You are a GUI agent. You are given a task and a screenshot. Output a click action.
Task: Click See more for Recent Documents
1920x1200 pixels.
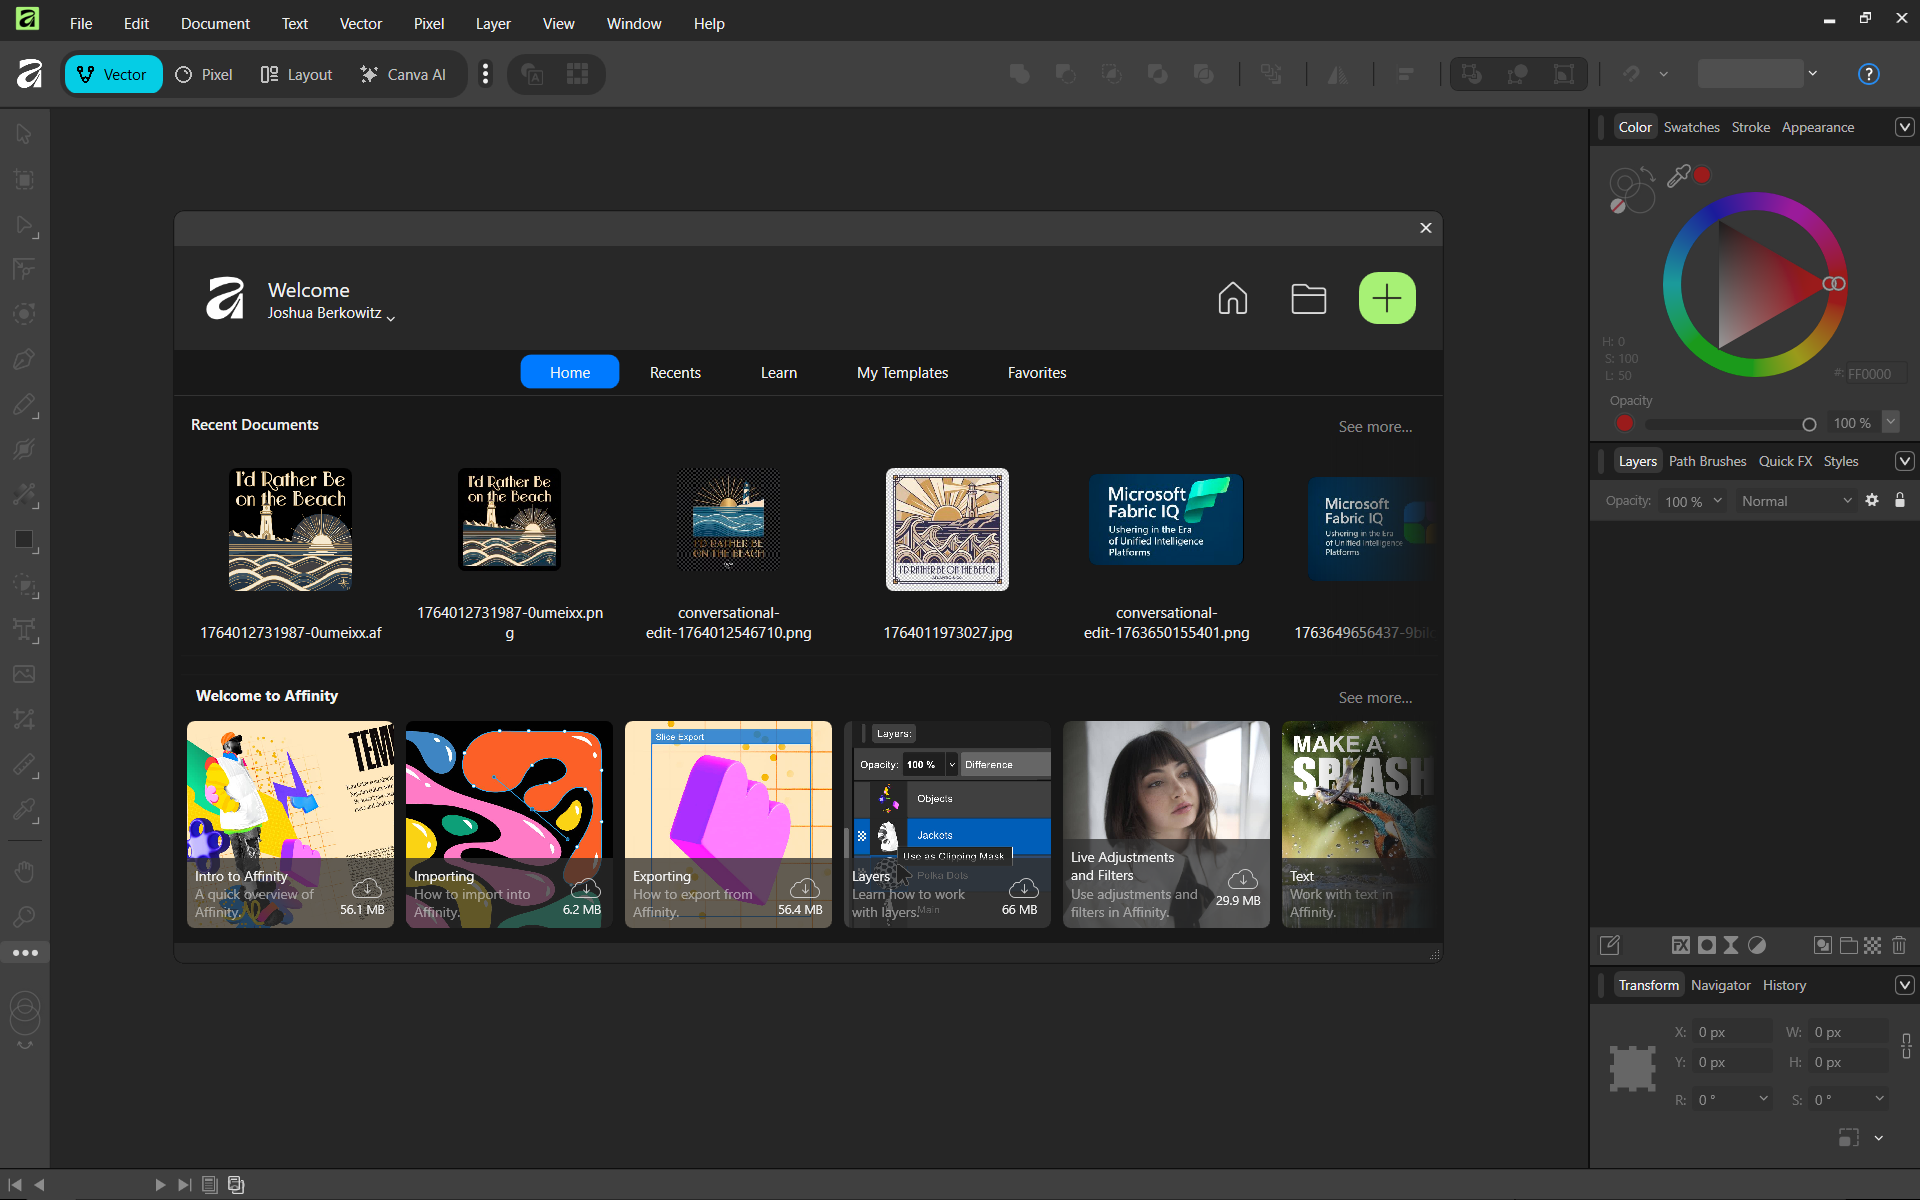pyautogui.click(x=1375, y=426)
